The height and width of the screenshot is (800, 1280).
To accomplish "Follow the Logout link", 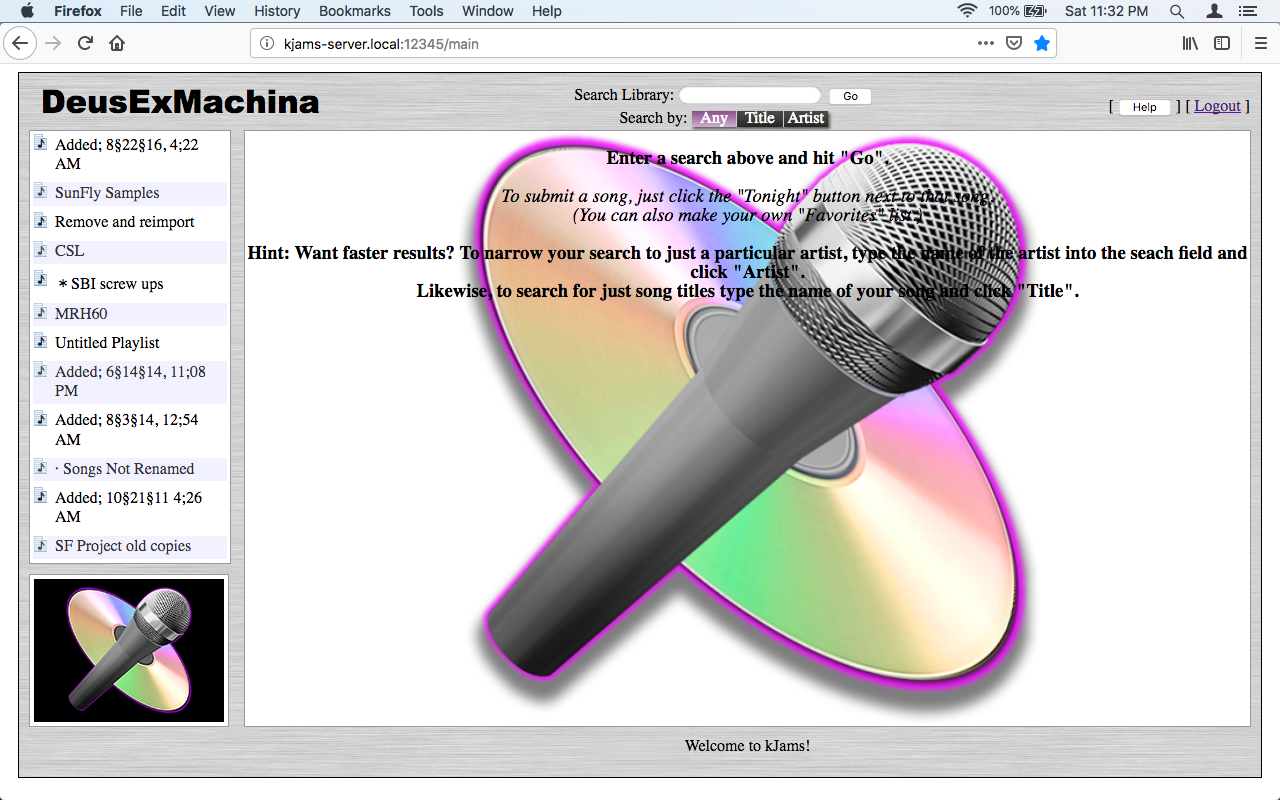I will pos(1217,106).
